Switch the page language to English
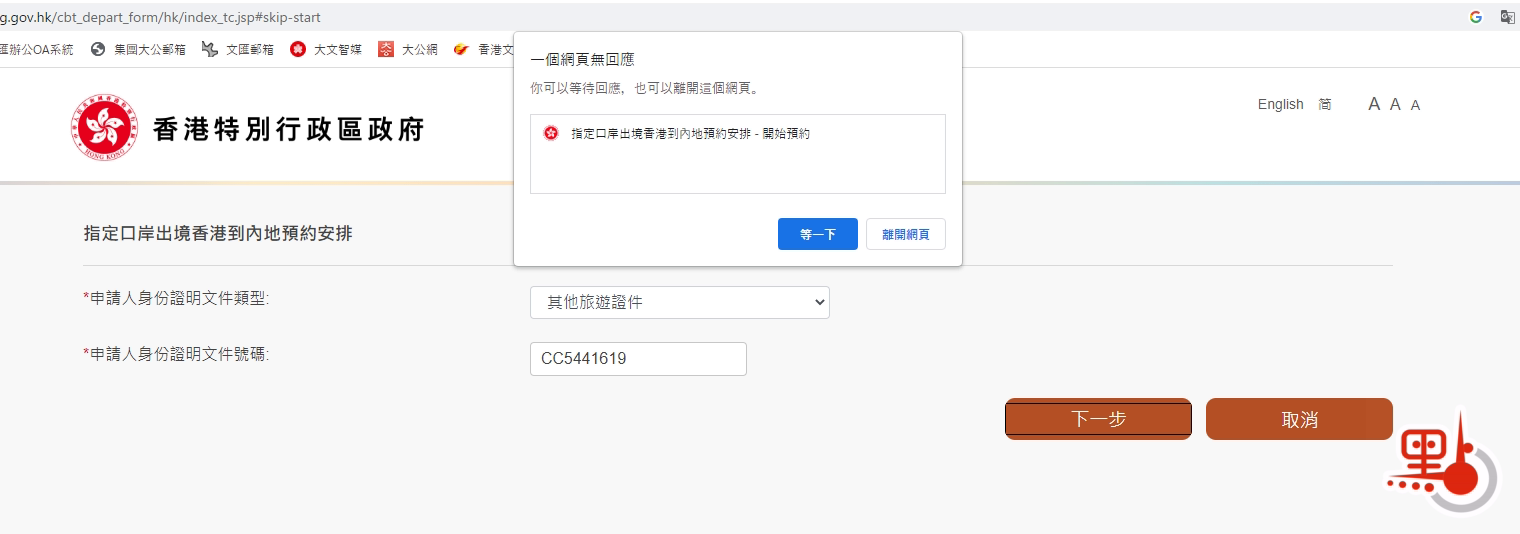This screenshot has width=1520, height=534. click(1280, 104)
